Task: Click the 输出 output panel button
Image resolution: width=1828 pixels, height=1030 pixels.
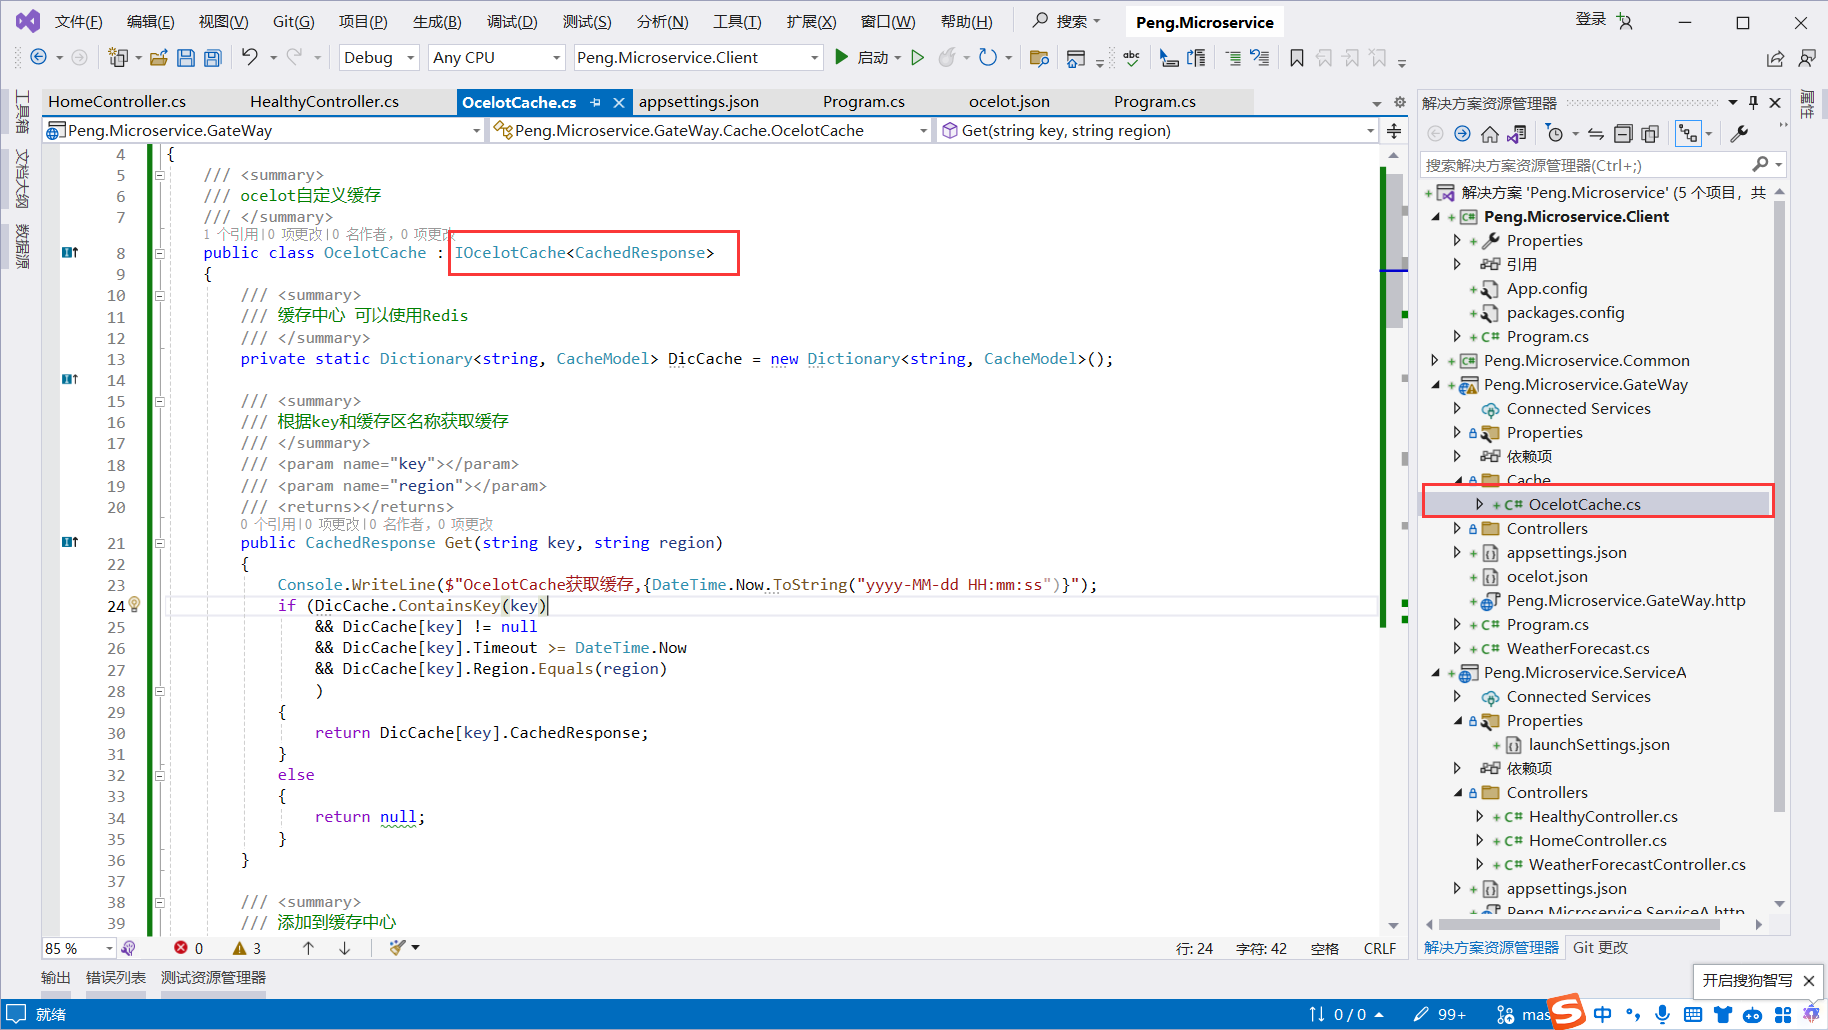Action: (56, 977)
